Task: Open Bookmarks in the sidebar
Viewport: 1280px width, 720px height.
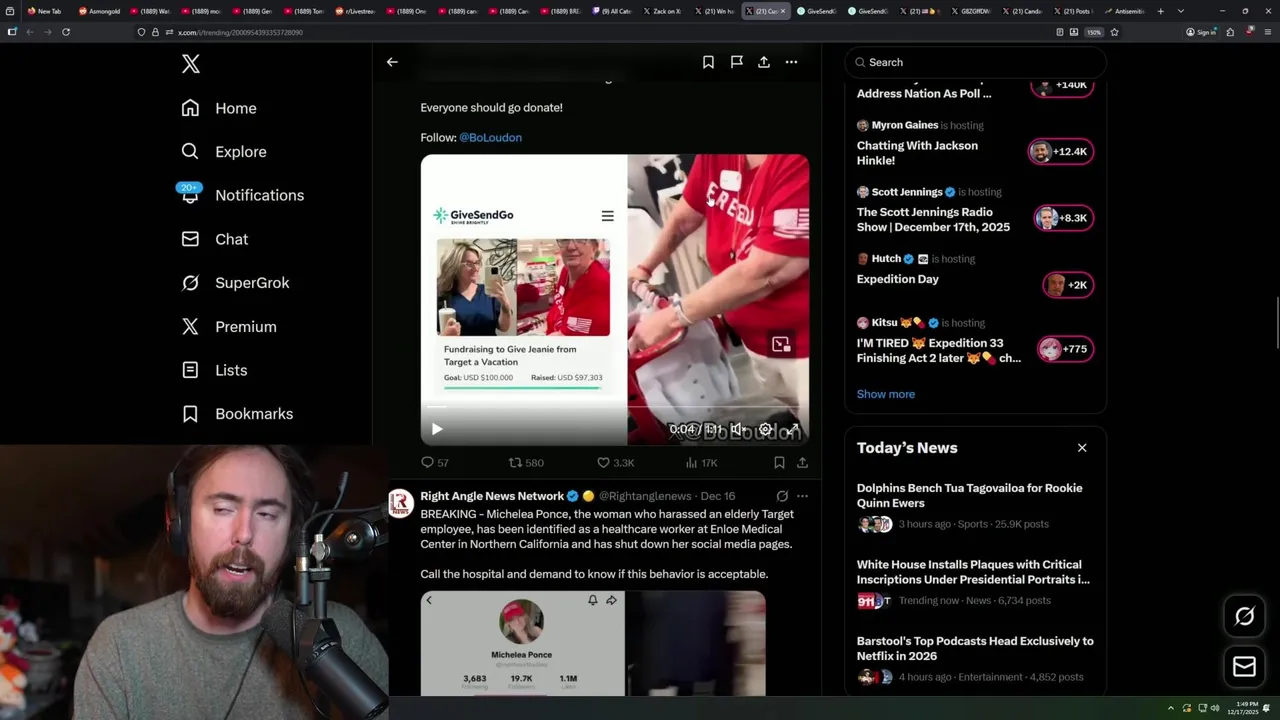Action: point(237,414)
